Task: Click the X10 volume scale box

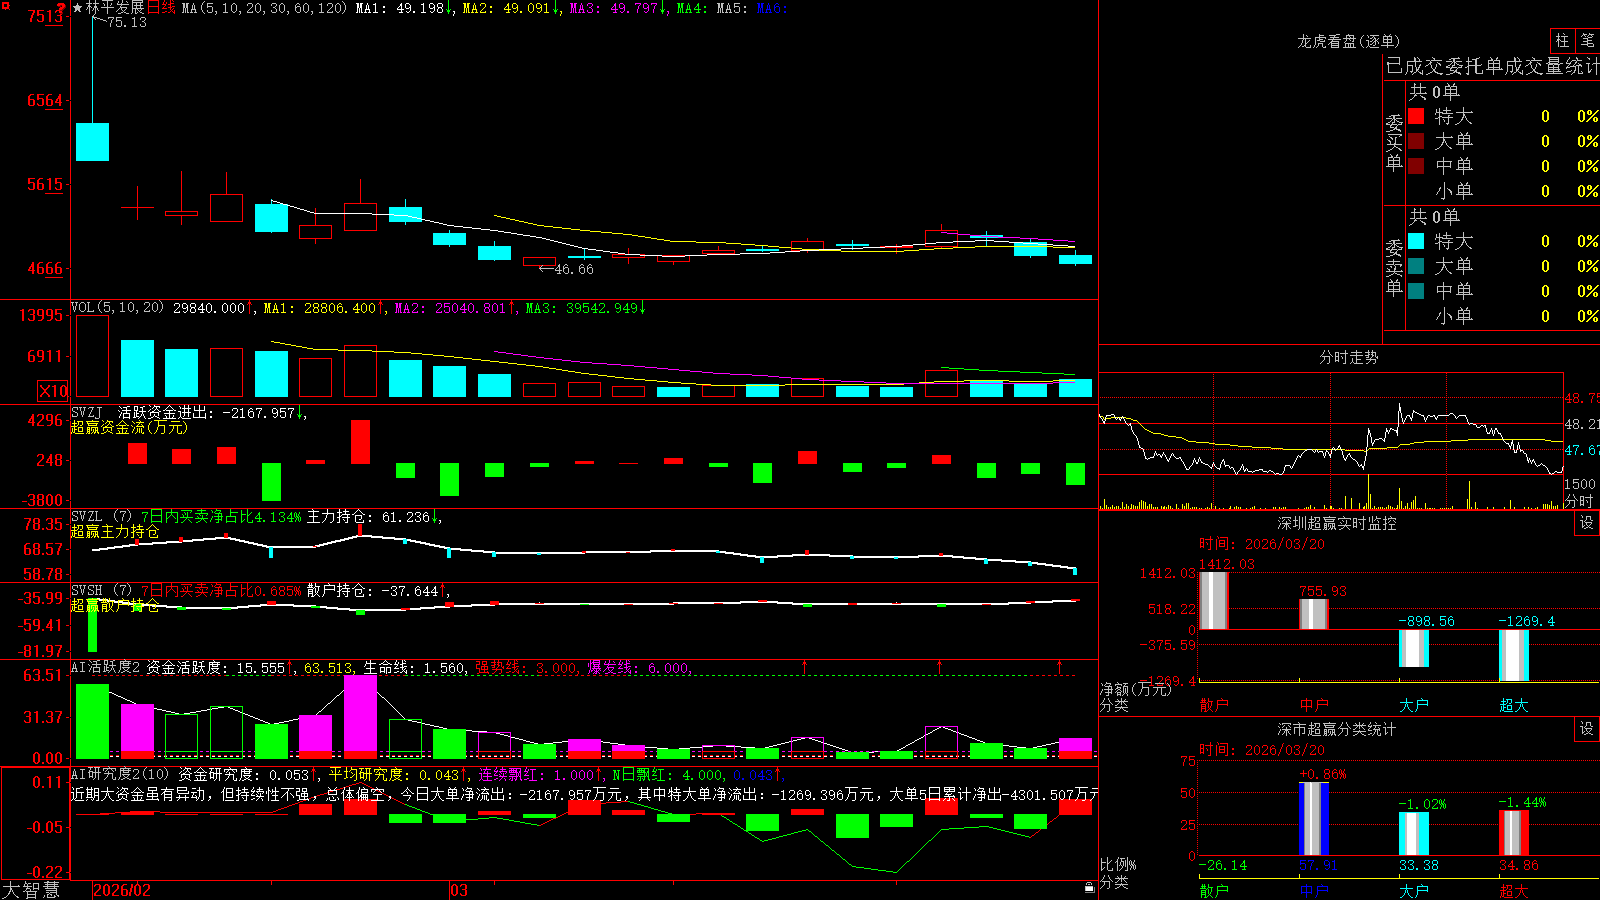Action: 53,391
